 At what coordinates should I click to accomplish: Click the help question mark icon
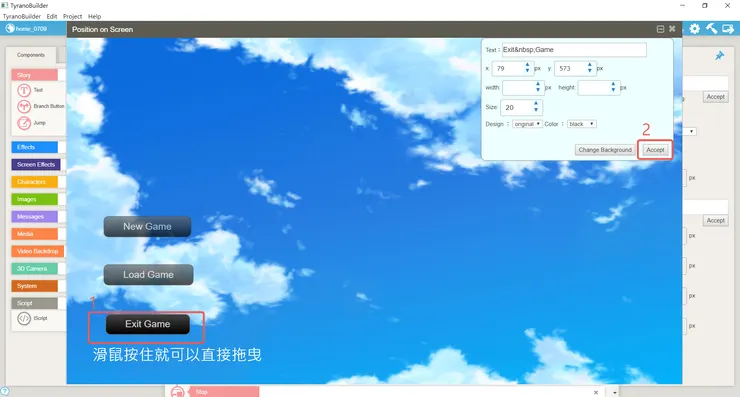(5, 391)
